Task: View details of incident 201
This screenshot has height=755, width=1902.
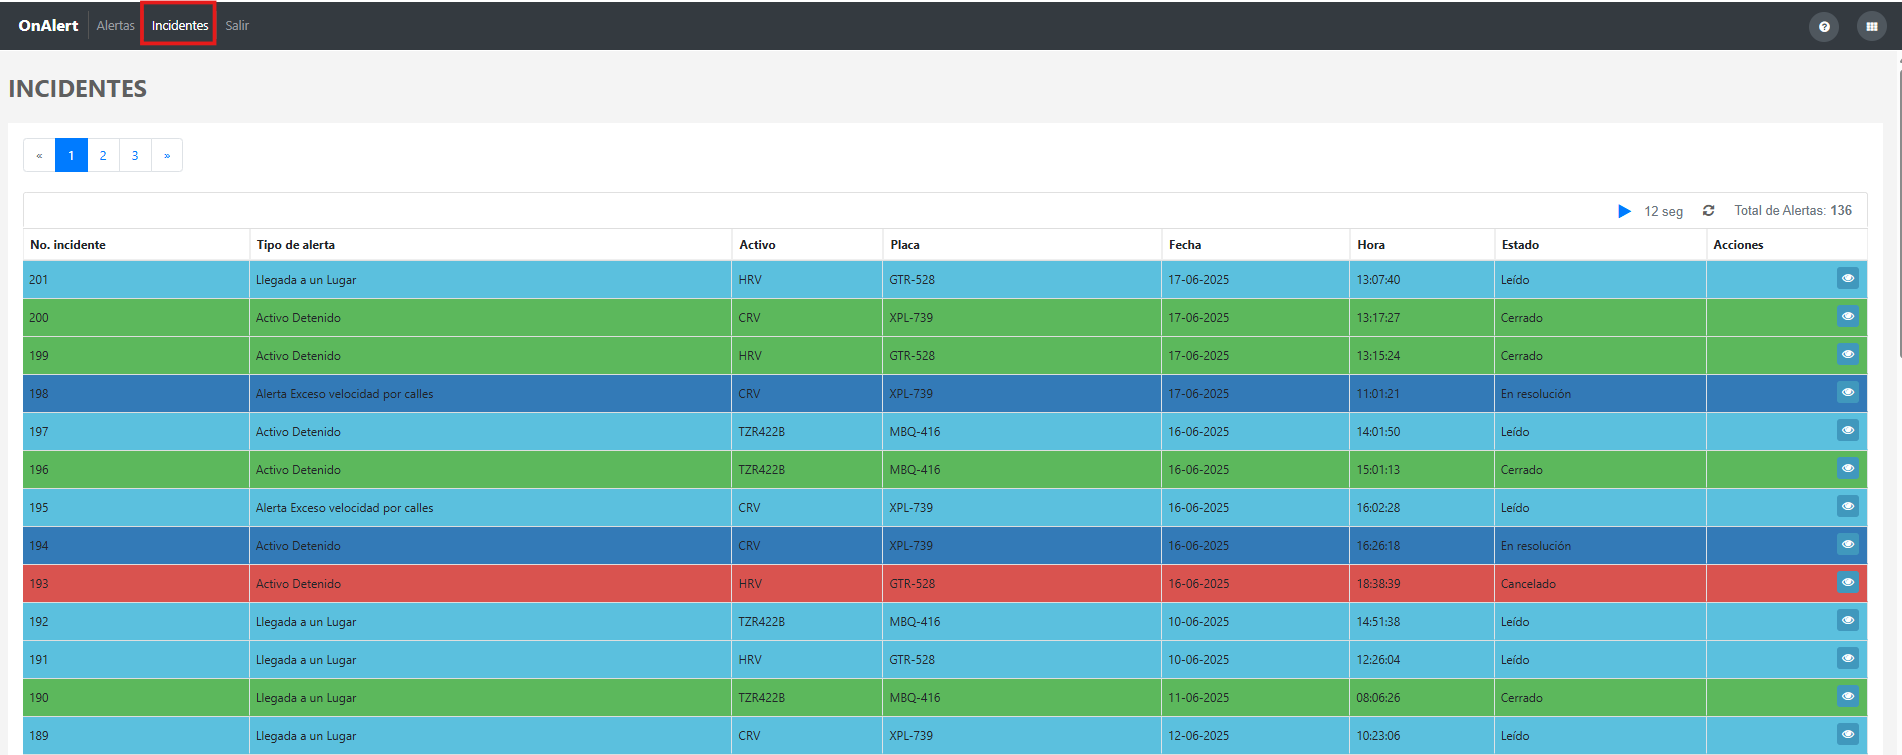Action: (1848, 278)
